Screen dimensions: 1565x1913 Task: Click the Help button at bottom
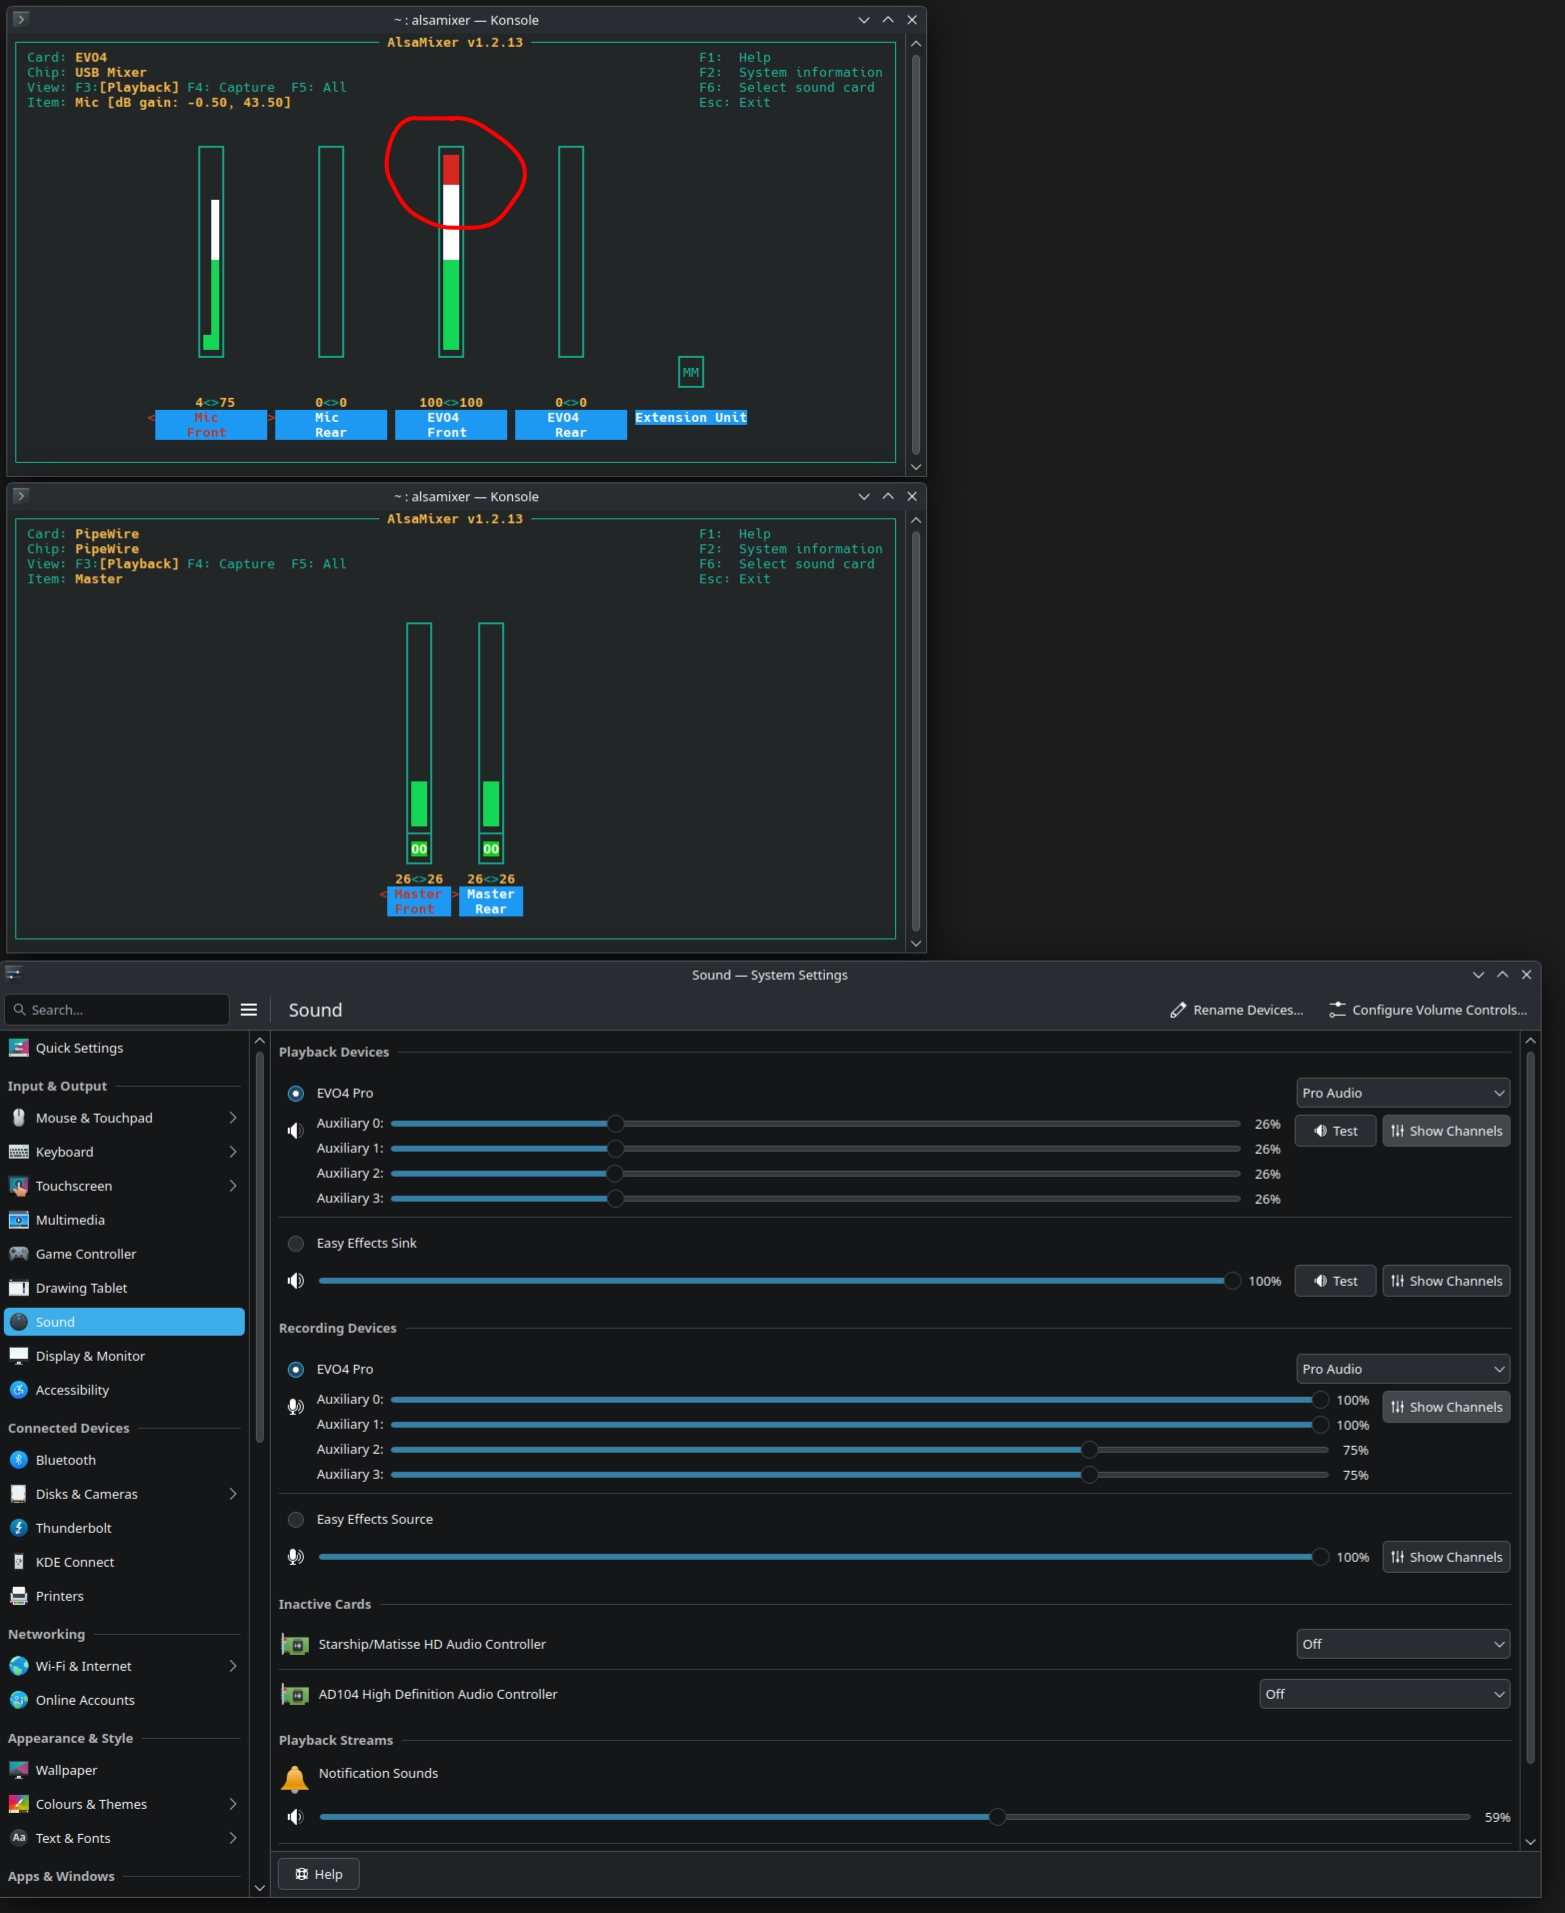(x=319, y=1874)
